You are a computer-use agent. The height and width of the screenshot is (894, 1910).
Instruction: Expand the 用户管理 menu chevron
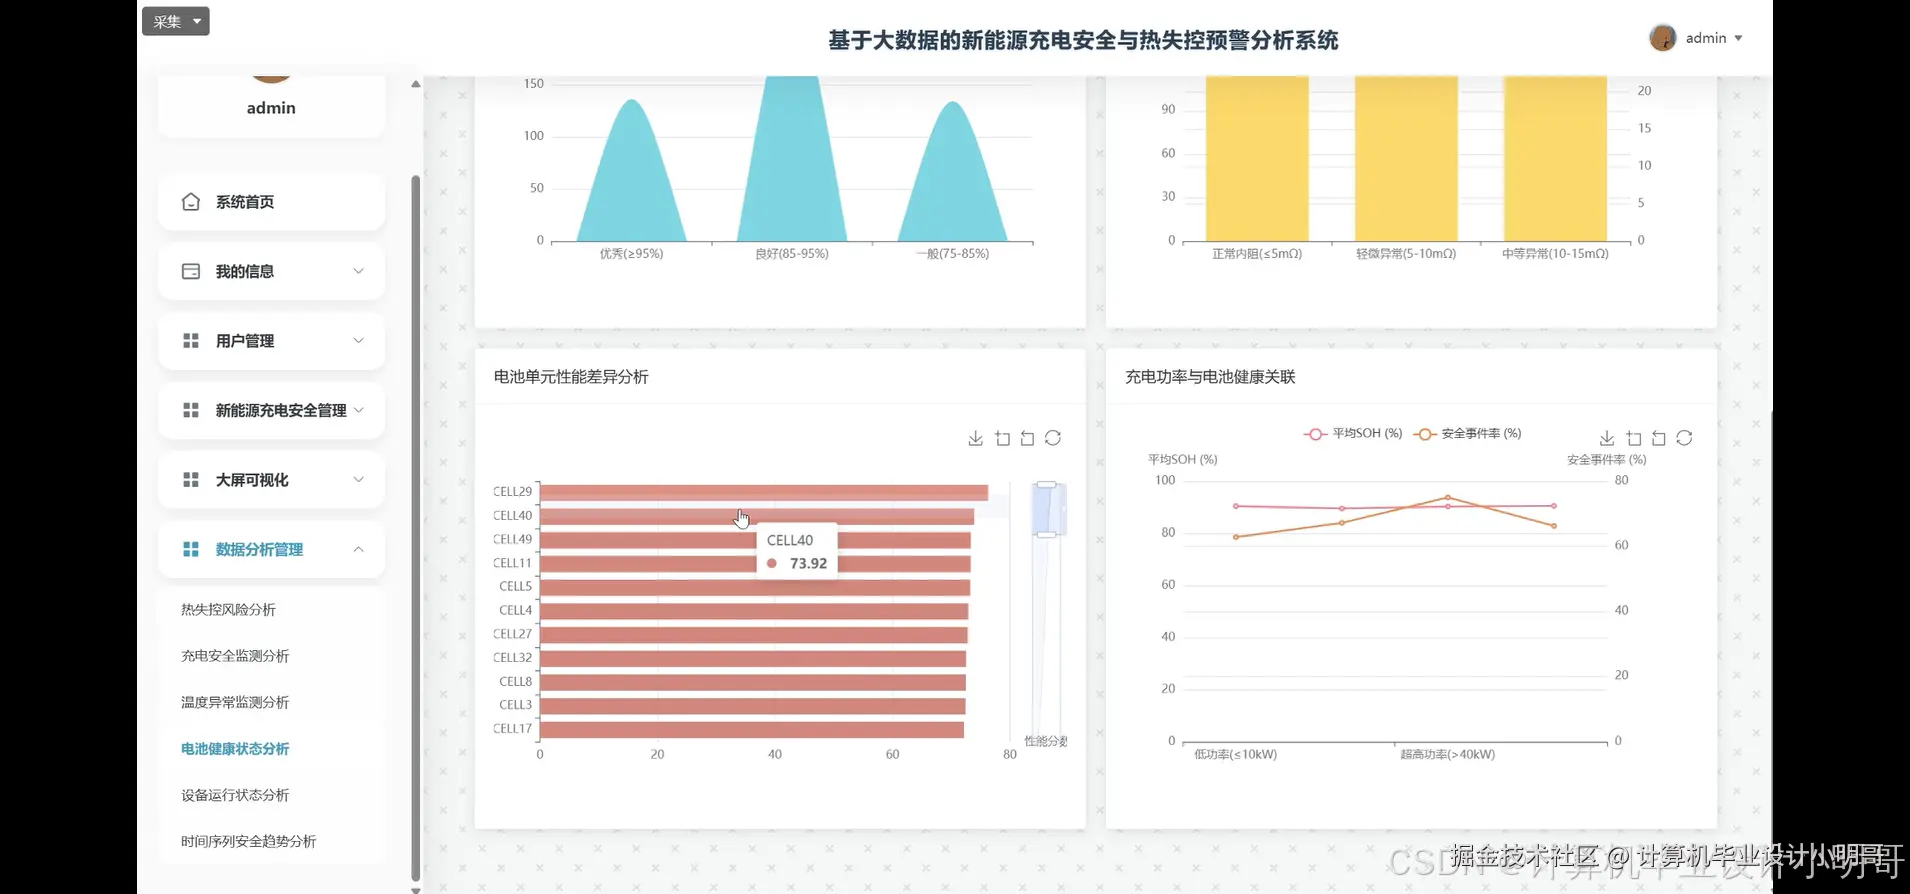(358, 341)
